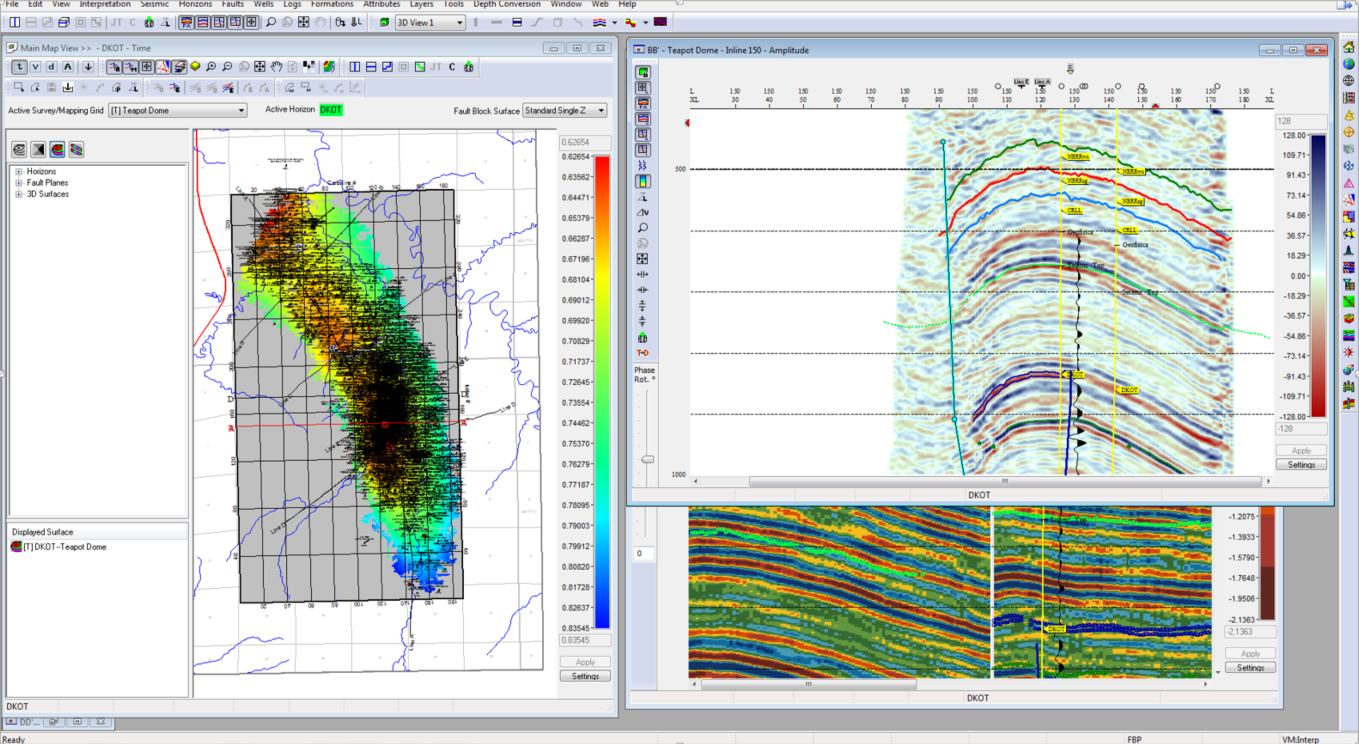This screenshot has height=744, width=1359.
Task: Click the zoom in magnifier on map toolbar
Action: click(x=212, y=67)
